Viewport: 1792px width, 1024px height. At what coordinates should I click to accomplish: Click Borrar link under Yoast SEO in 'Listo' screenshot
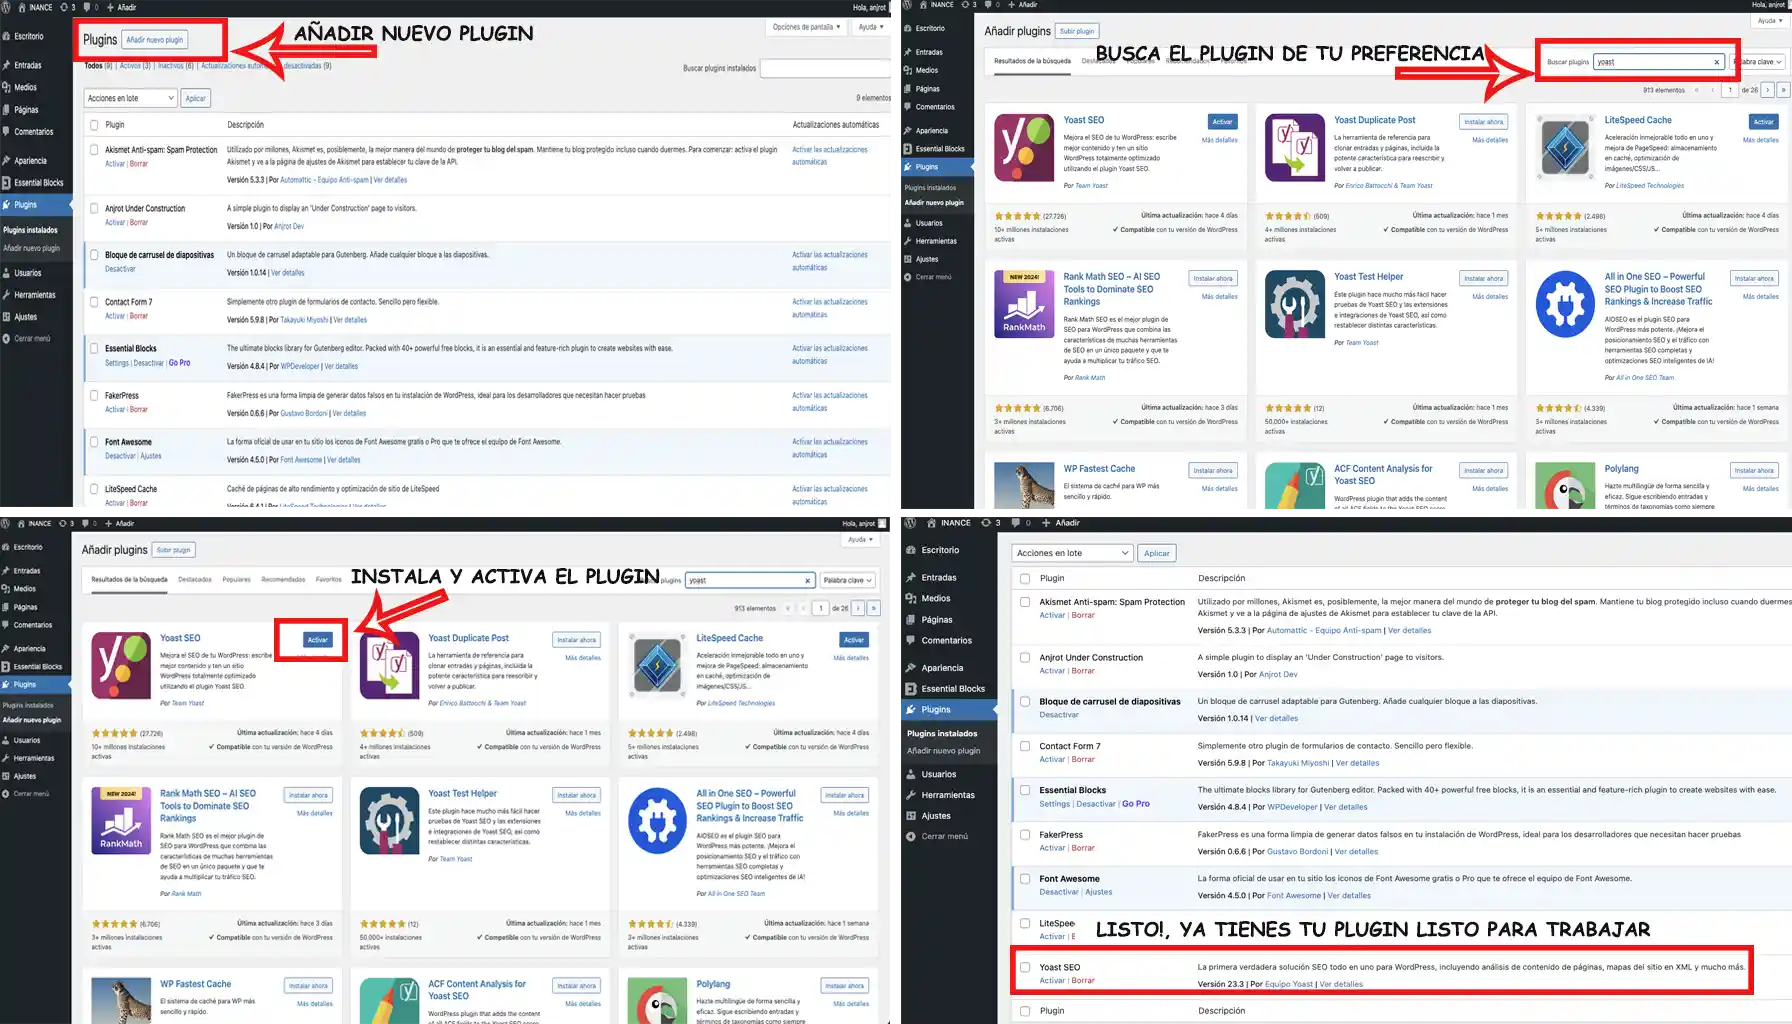click(1084, 981)
